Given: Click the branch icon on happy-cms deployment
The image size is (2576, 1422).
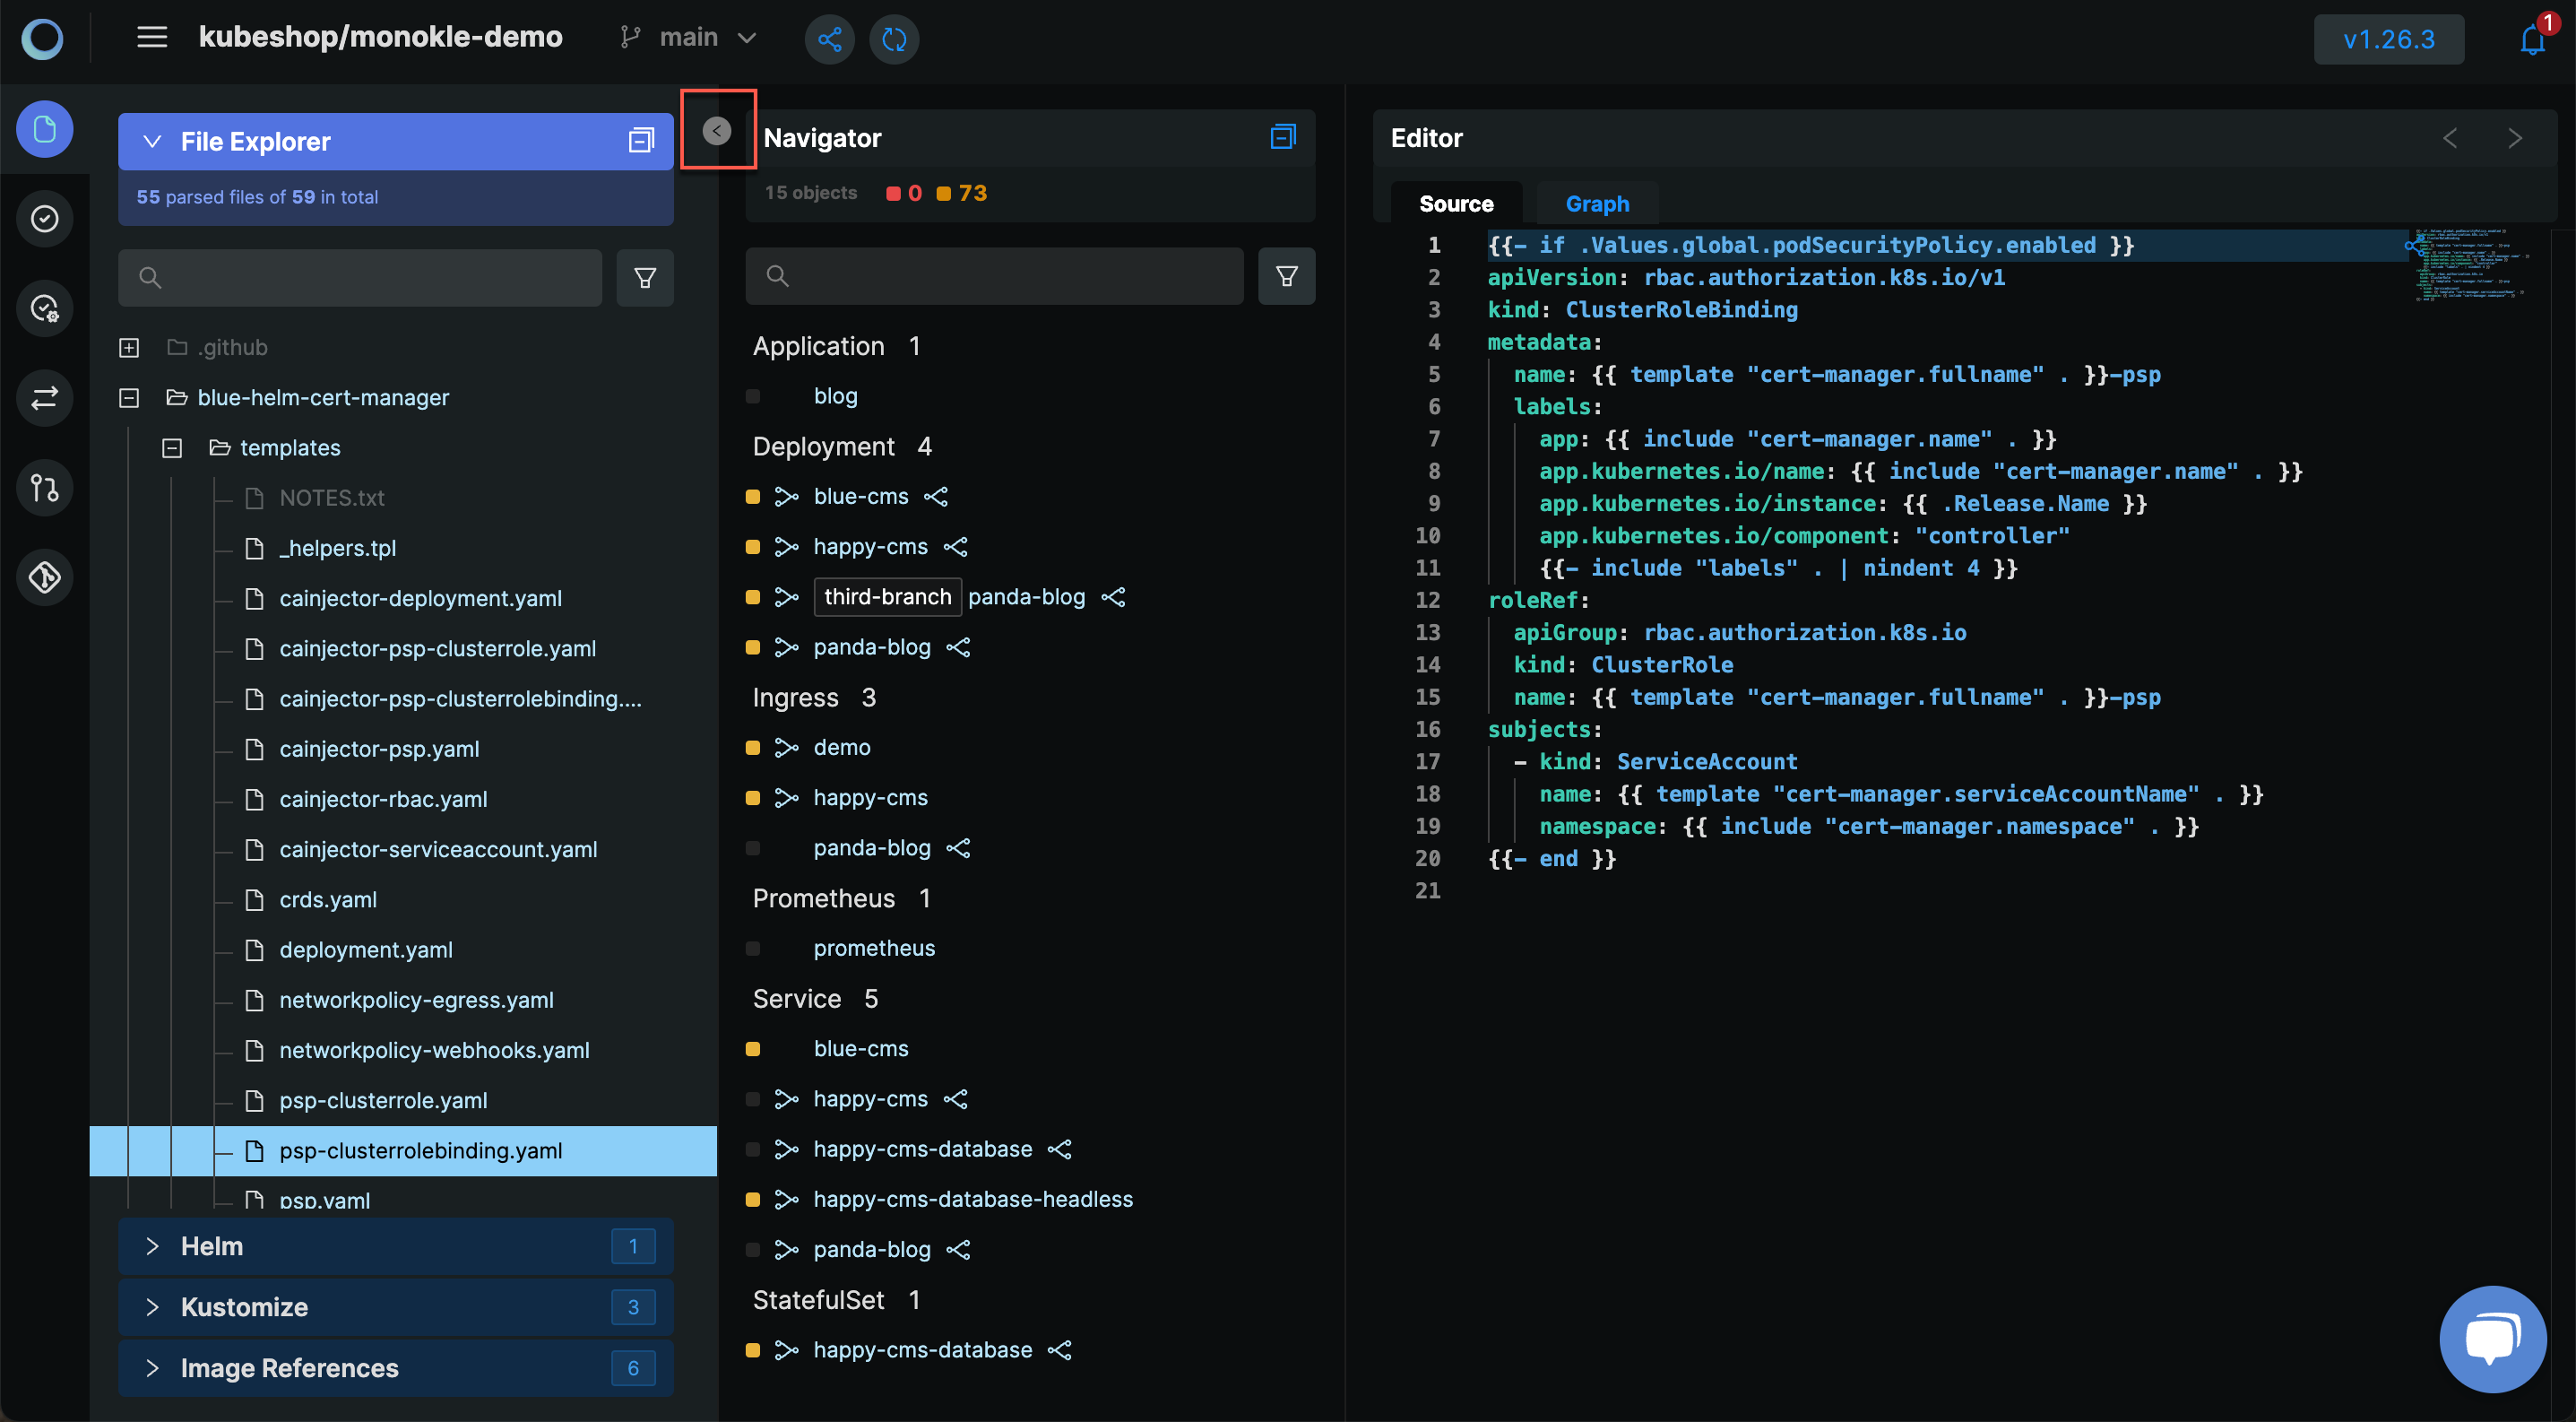Looking at the screenshot, I should (x=788, y=546).
